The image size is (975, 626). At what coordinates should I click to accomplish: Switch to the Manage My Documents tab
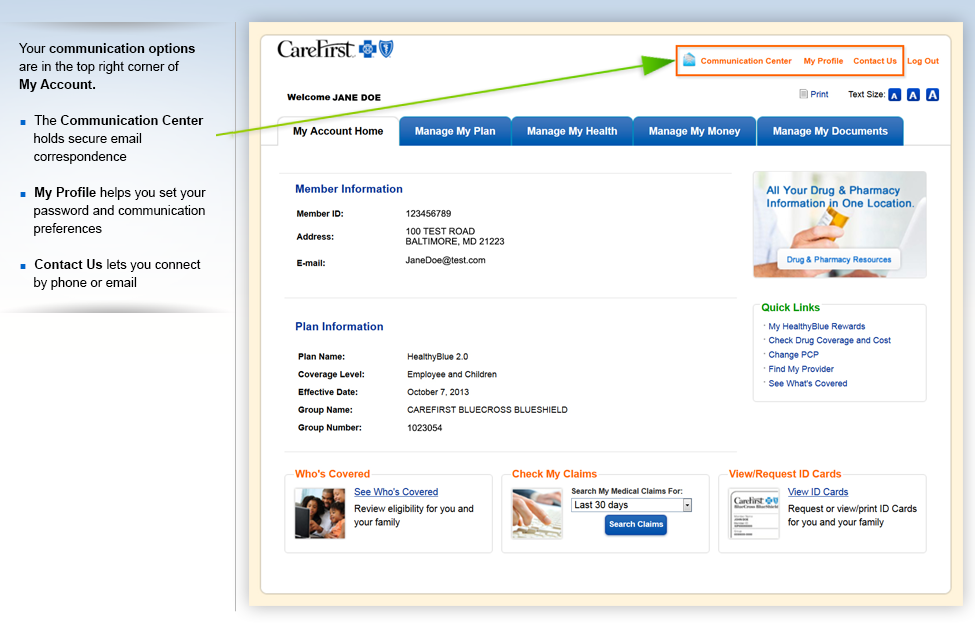(x=830, y=131)
